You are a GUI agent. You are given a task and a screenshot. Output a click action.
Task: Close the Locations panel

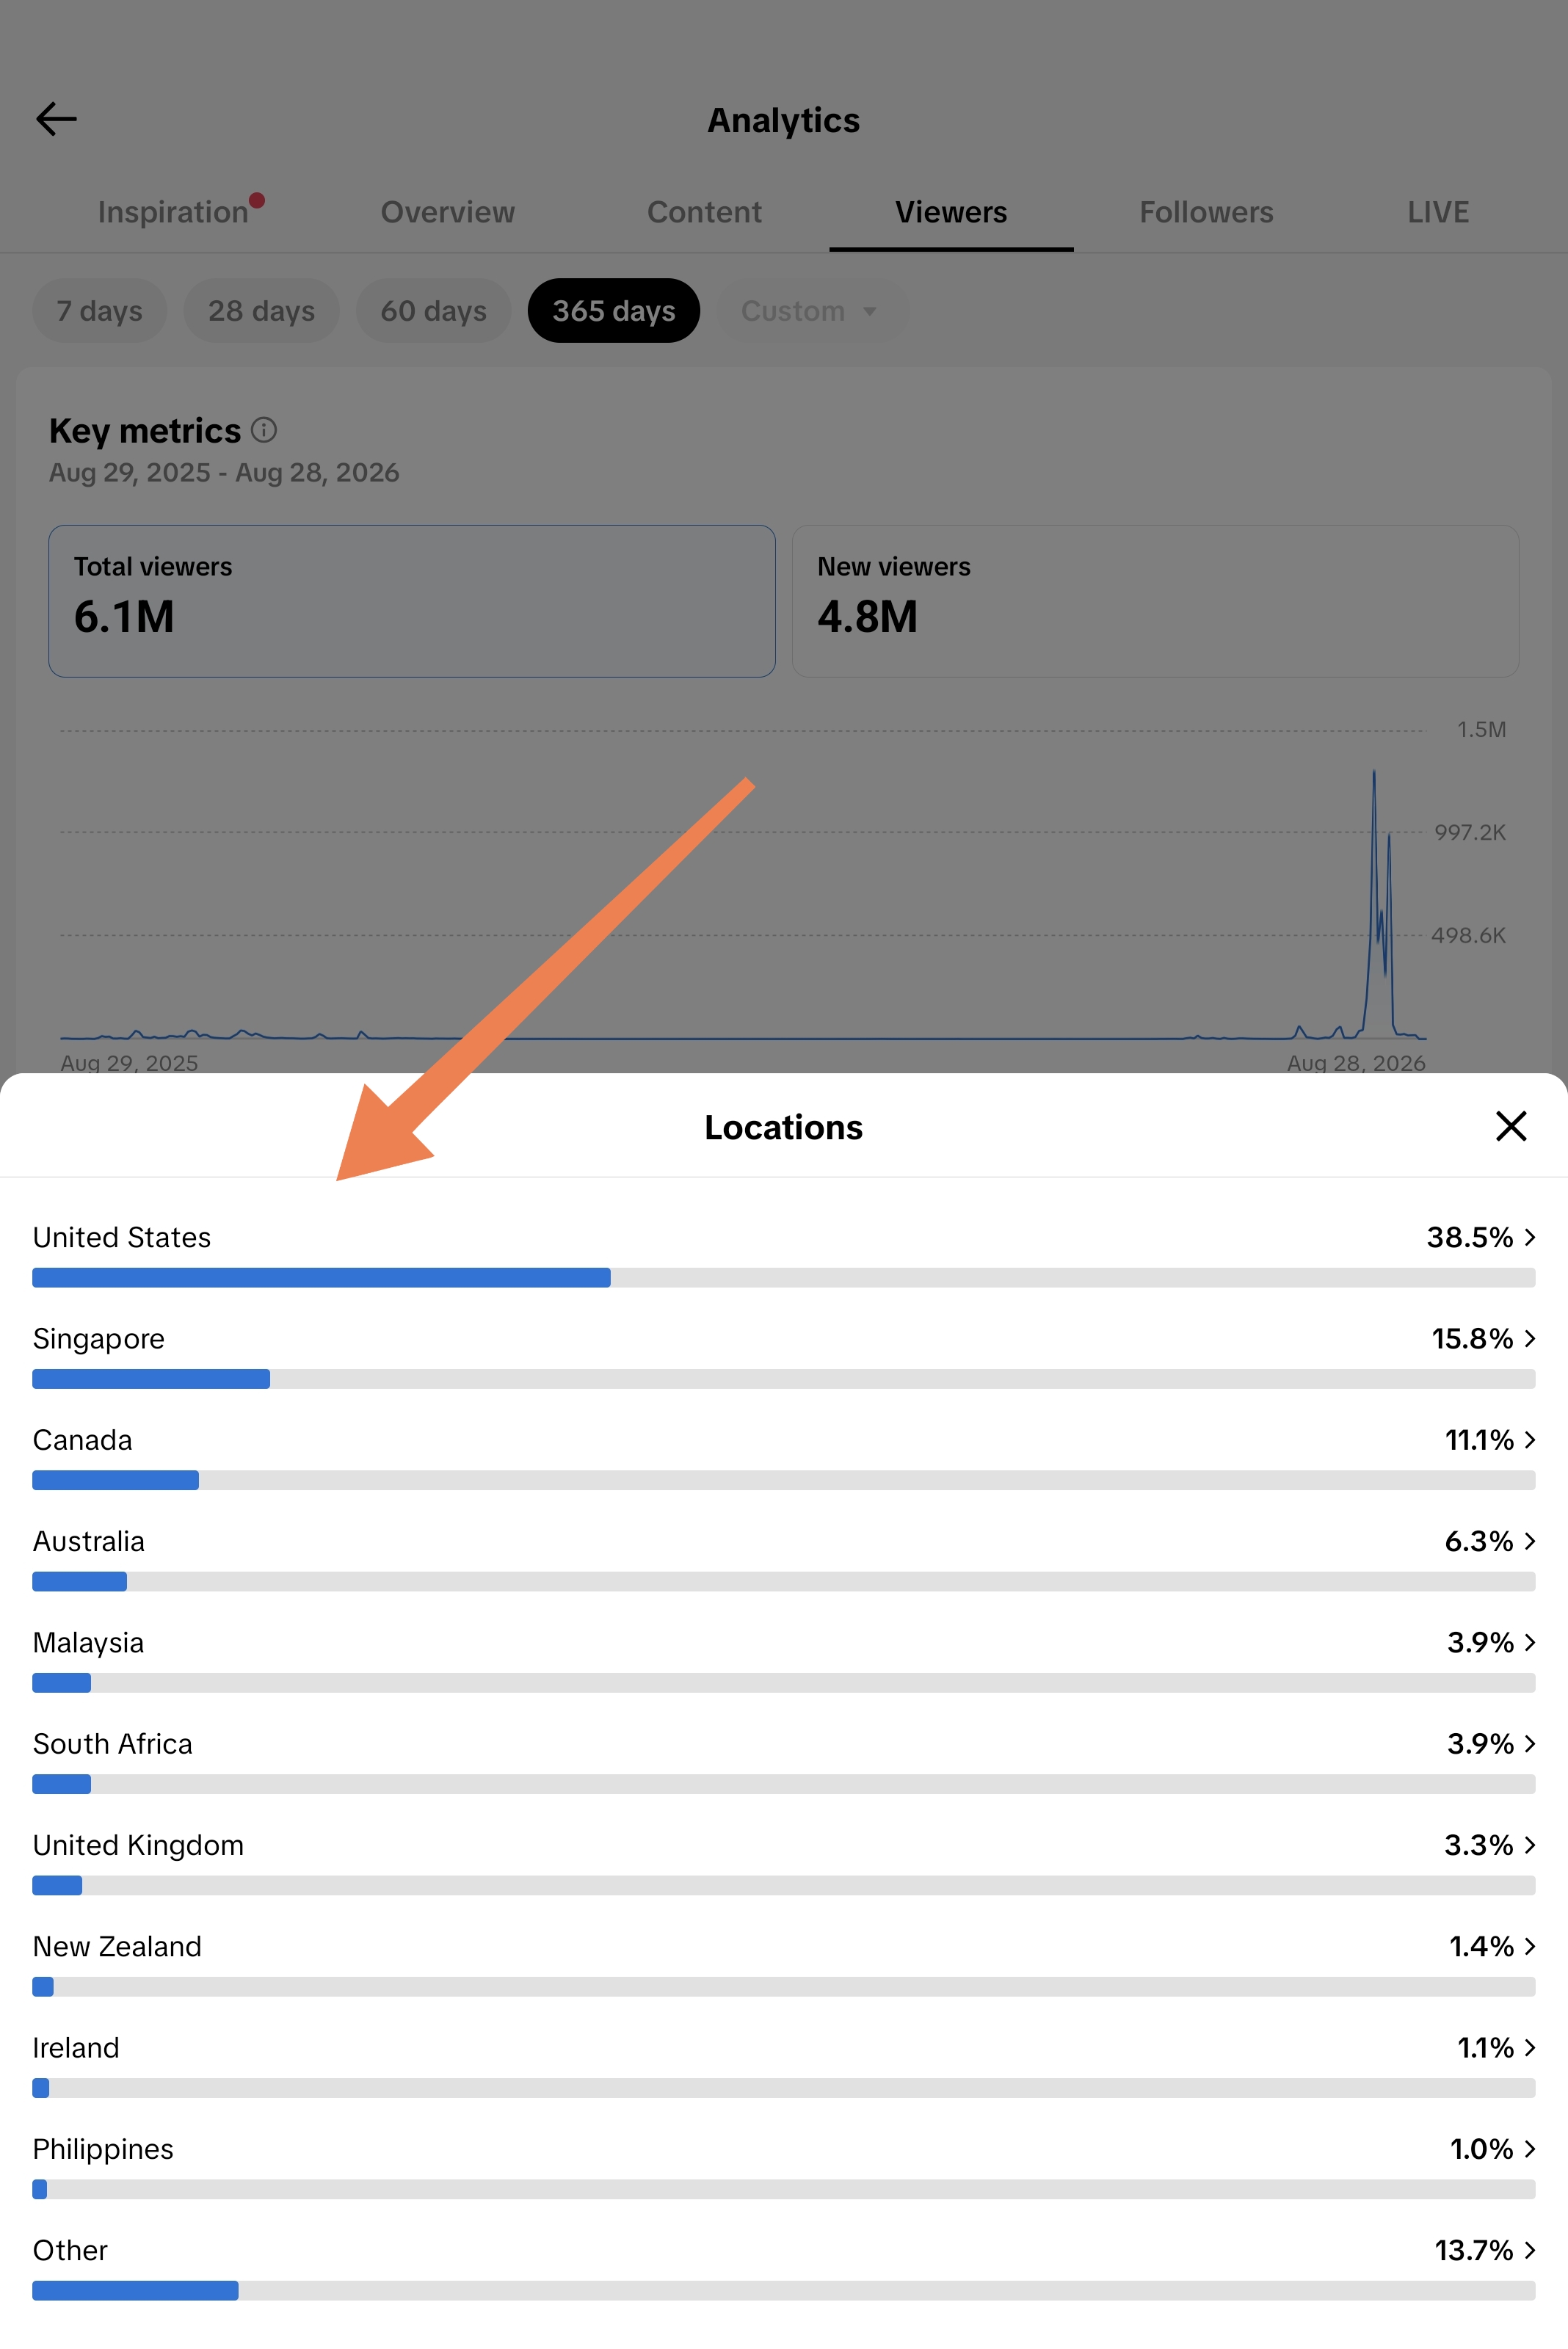click(1510, 1126)
